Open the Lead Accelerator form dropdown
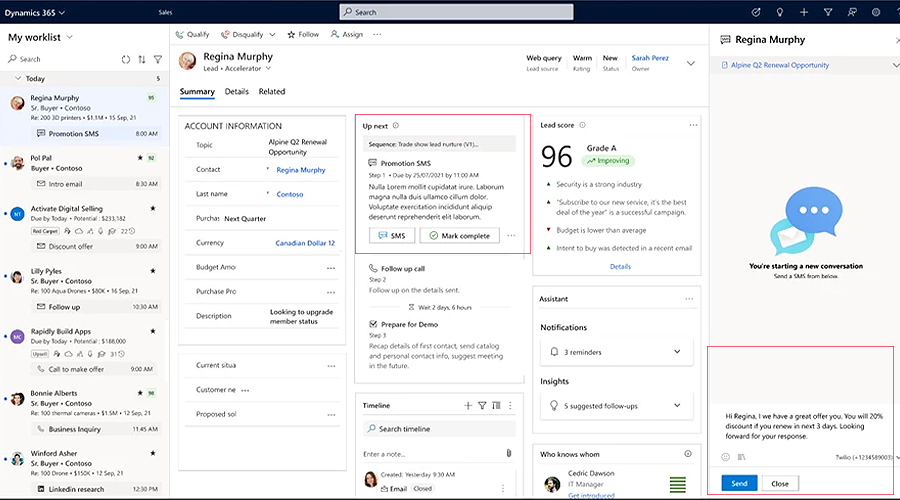This screenshot has height=500, width=900. 268,68
